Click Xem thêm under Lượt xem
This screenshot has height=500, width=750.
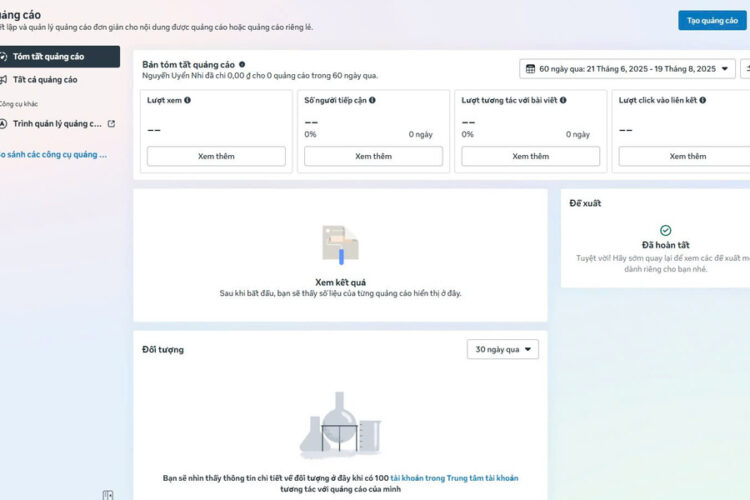(216, 156)
